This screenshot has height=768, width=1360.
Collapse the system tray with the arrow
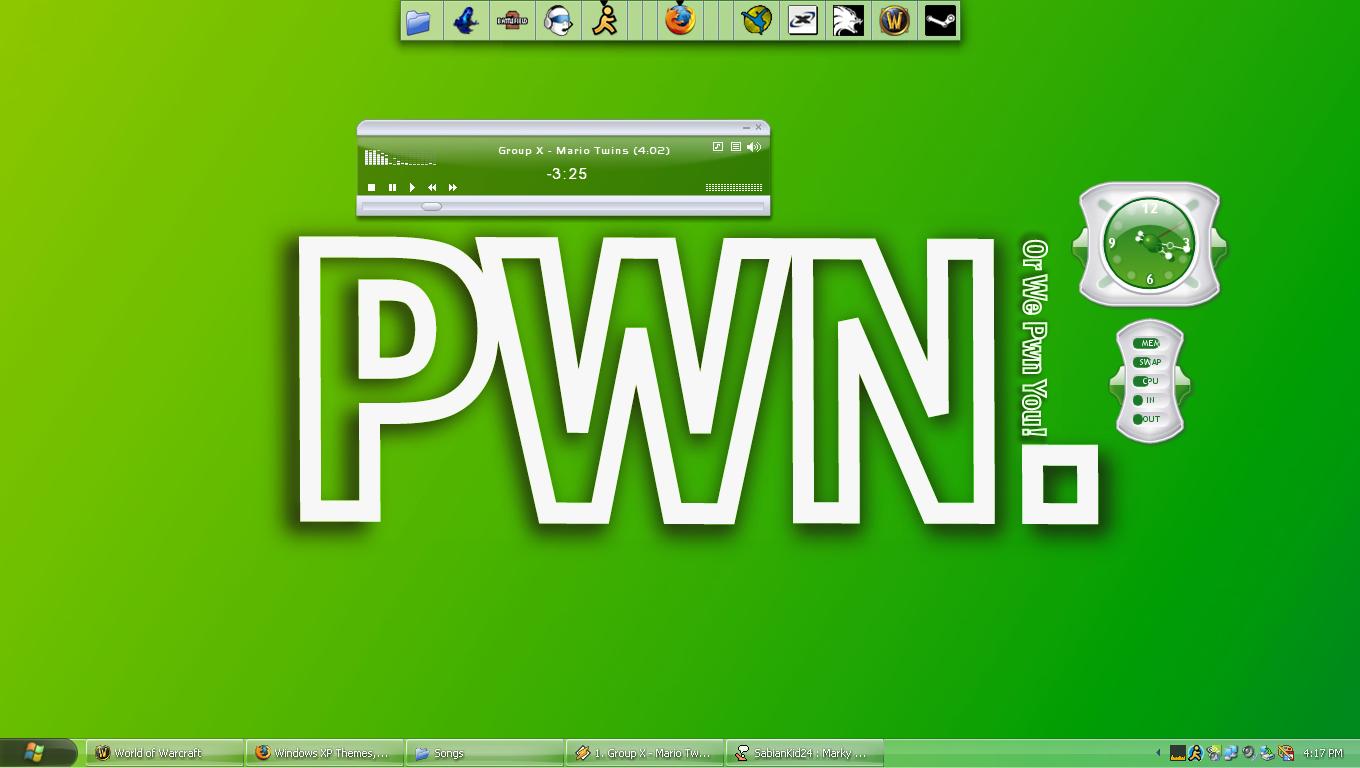point(1158,752)
